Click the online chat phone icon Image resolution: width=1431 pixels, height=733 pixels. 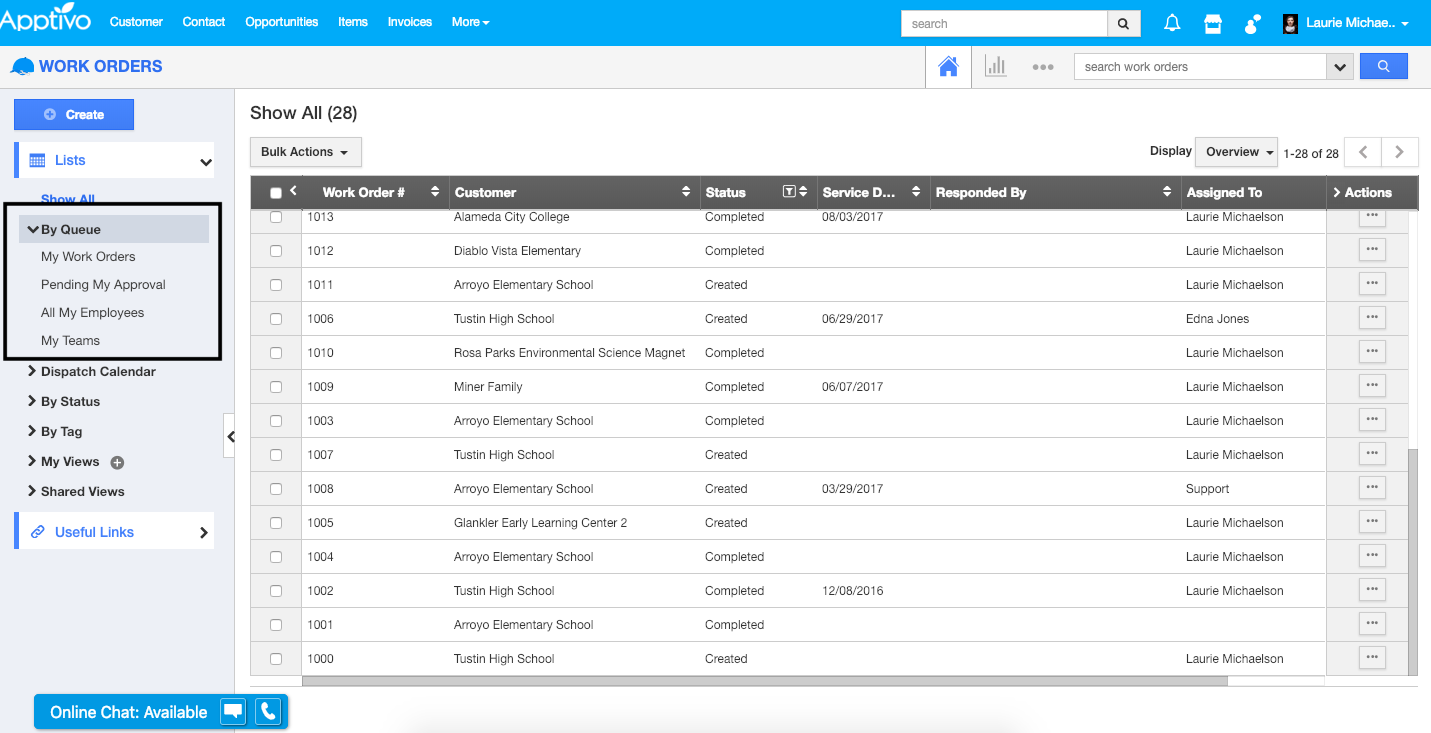[x=268, y=712]
